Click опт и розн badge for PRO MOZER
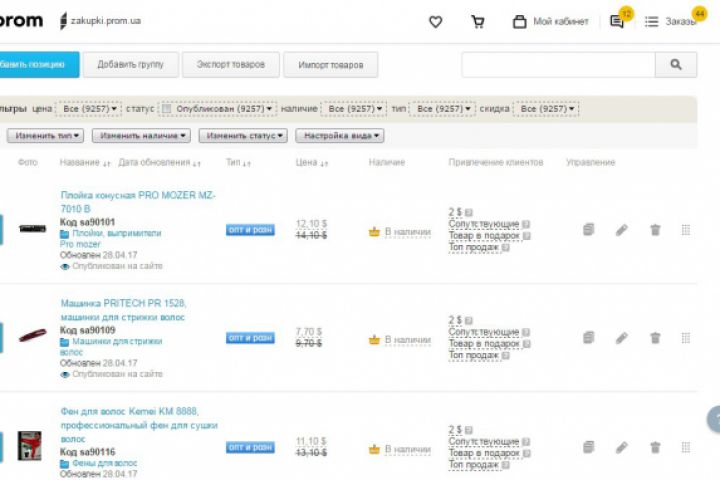This screenshot has height=480, width=720. pyautogui.click(x=250, y=230)
